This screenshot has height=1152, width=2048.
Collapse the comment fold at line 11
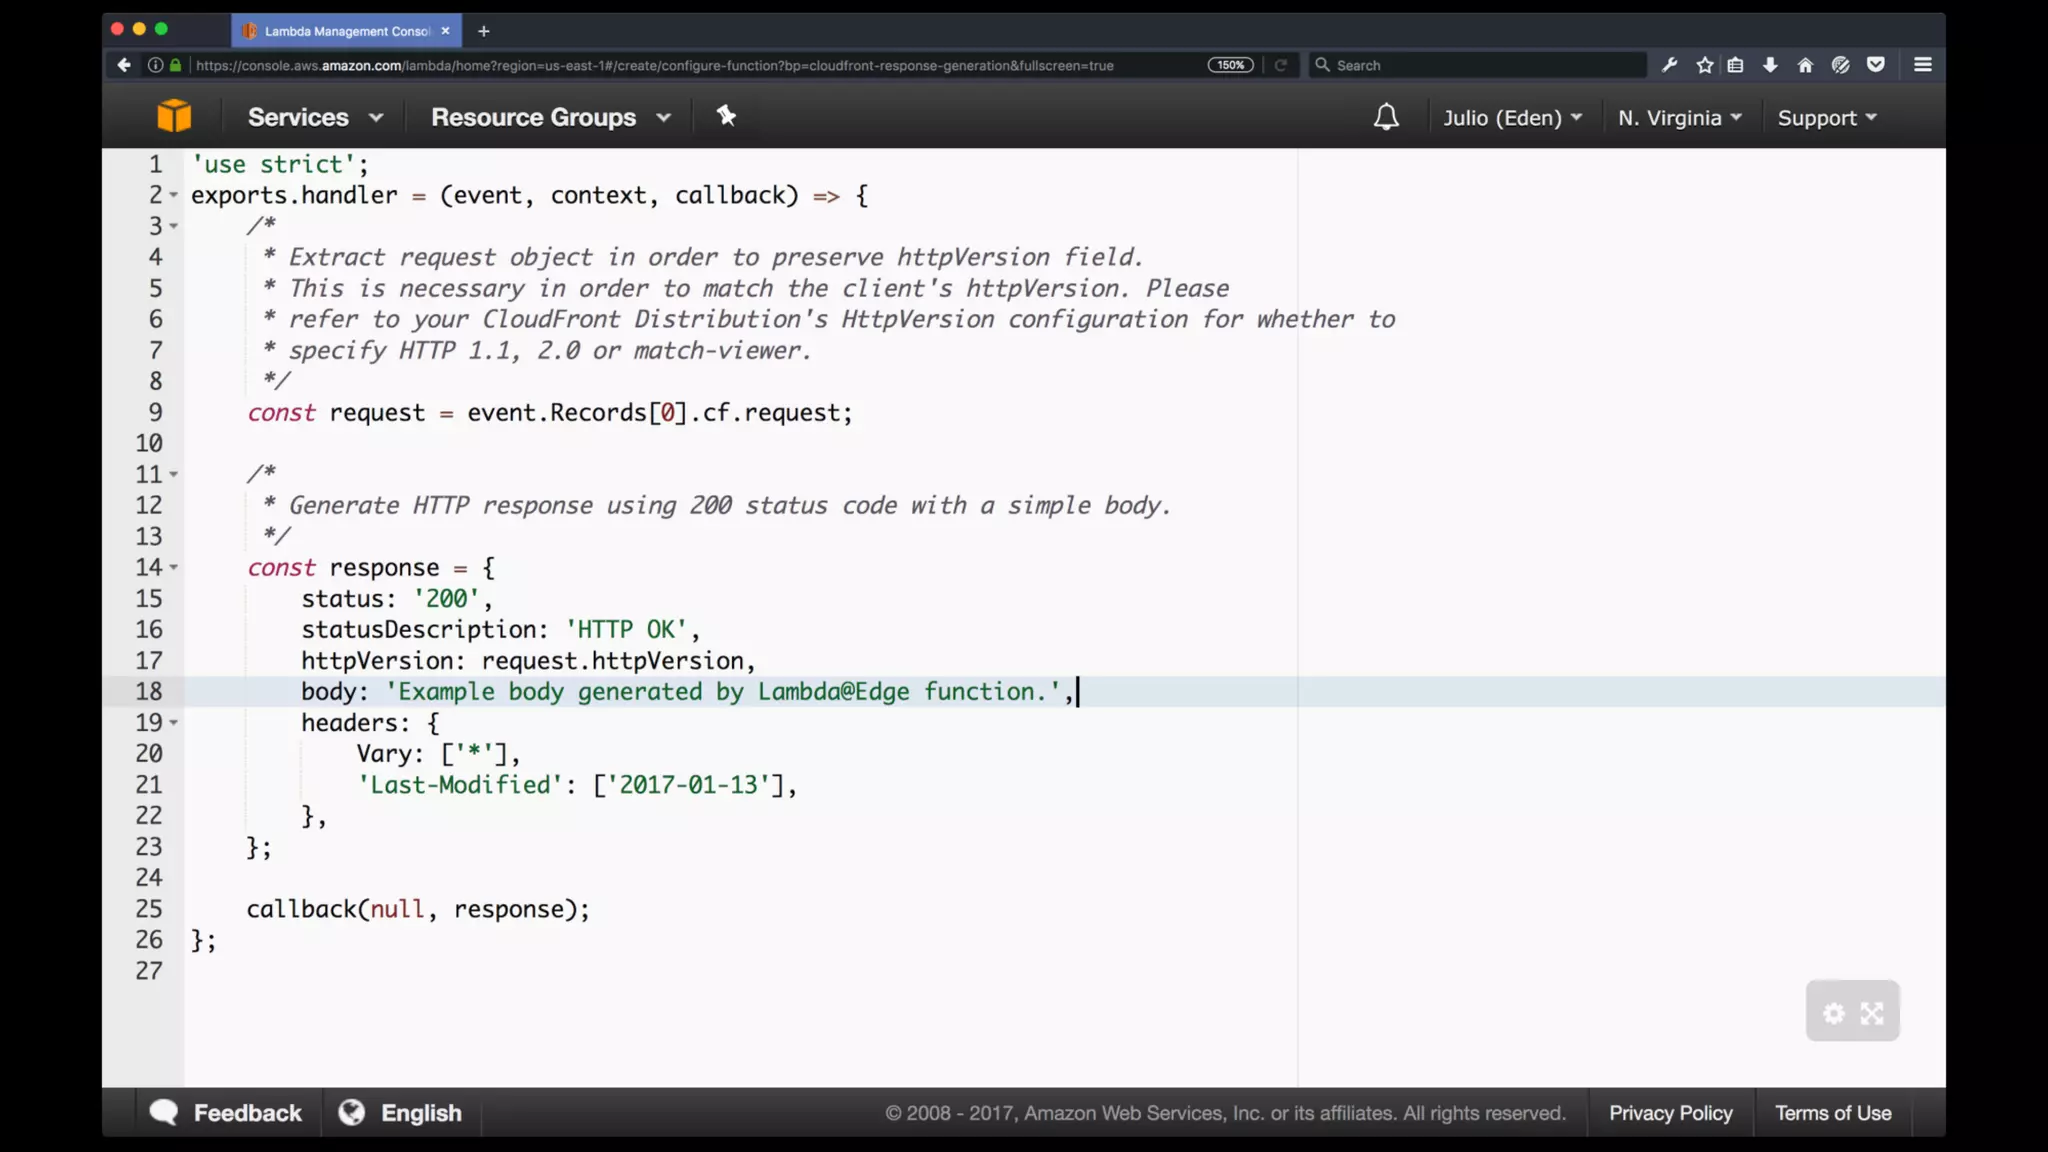coord(173,474)
